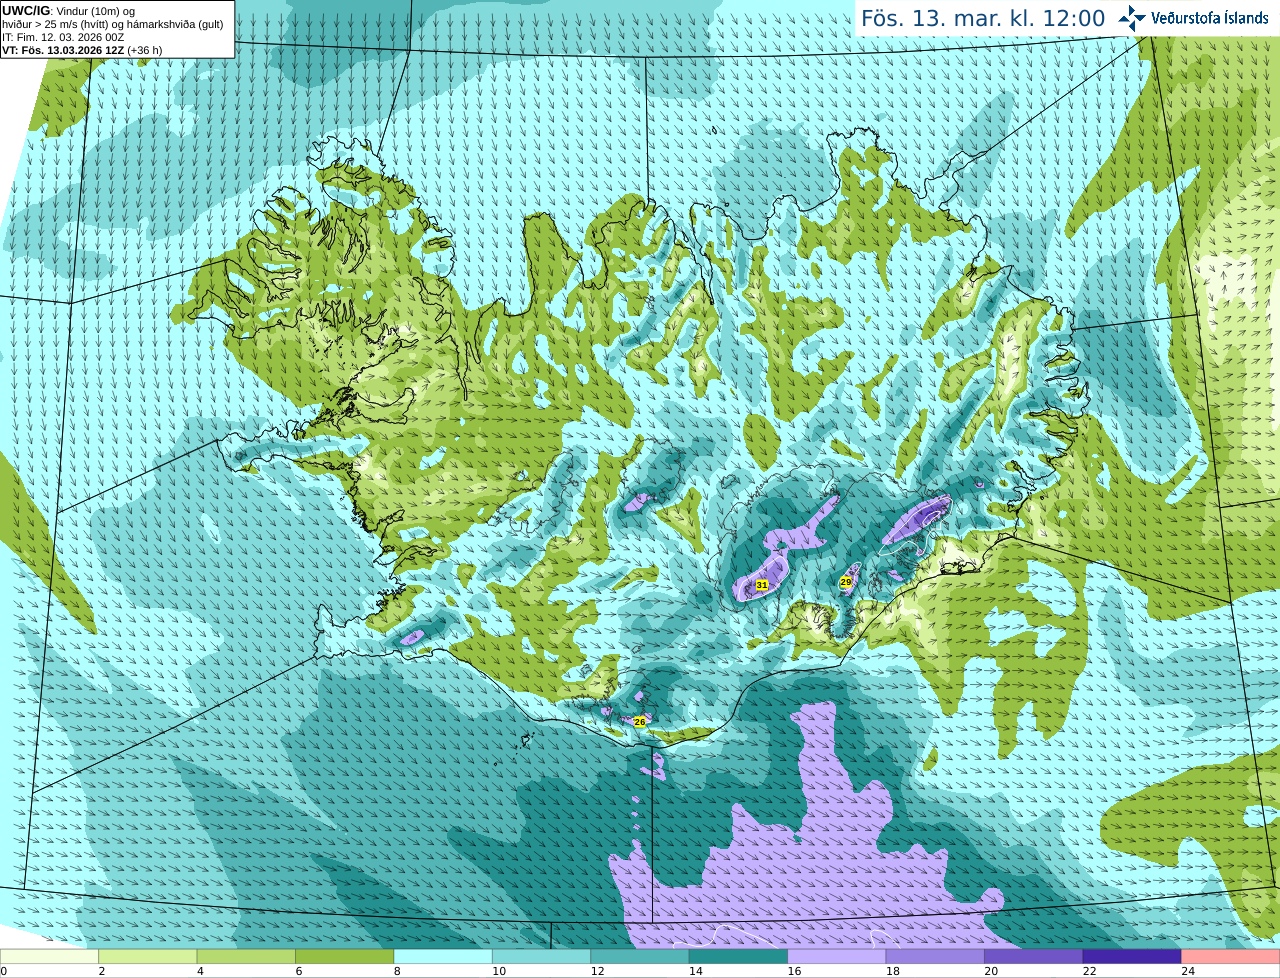Click the Veðurstofa Íslands name text

pyautogui.click(x=1209, y=18)
